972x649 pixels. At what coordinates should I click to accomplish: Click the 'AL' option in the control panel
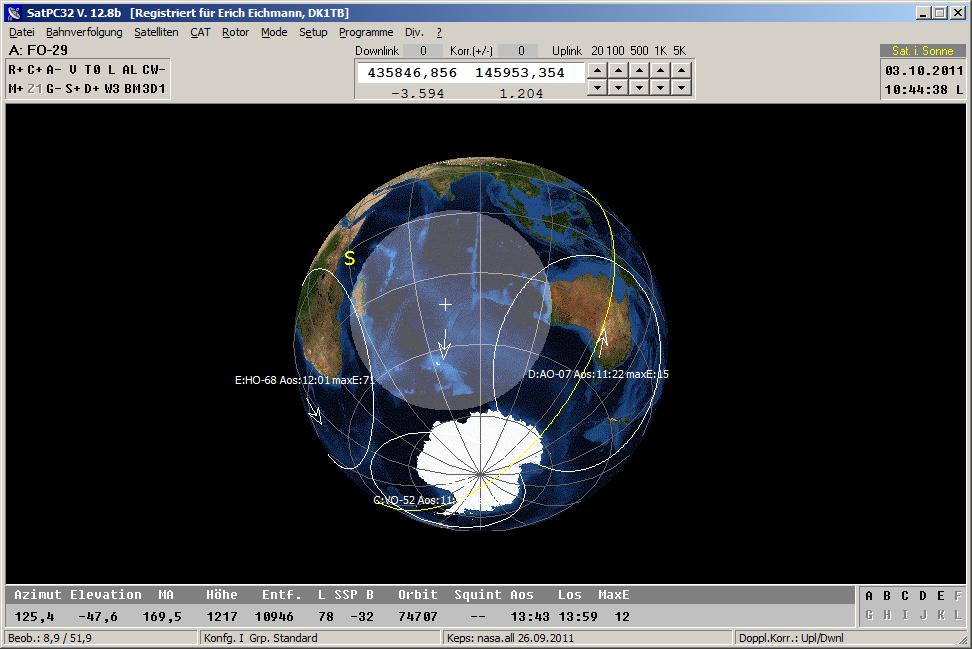129,70
